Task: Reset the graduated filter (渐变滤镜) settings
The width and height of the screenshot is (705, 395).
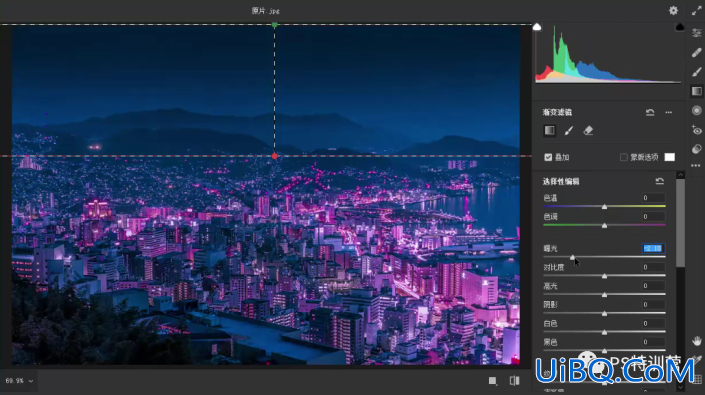Action: [650, 112]
